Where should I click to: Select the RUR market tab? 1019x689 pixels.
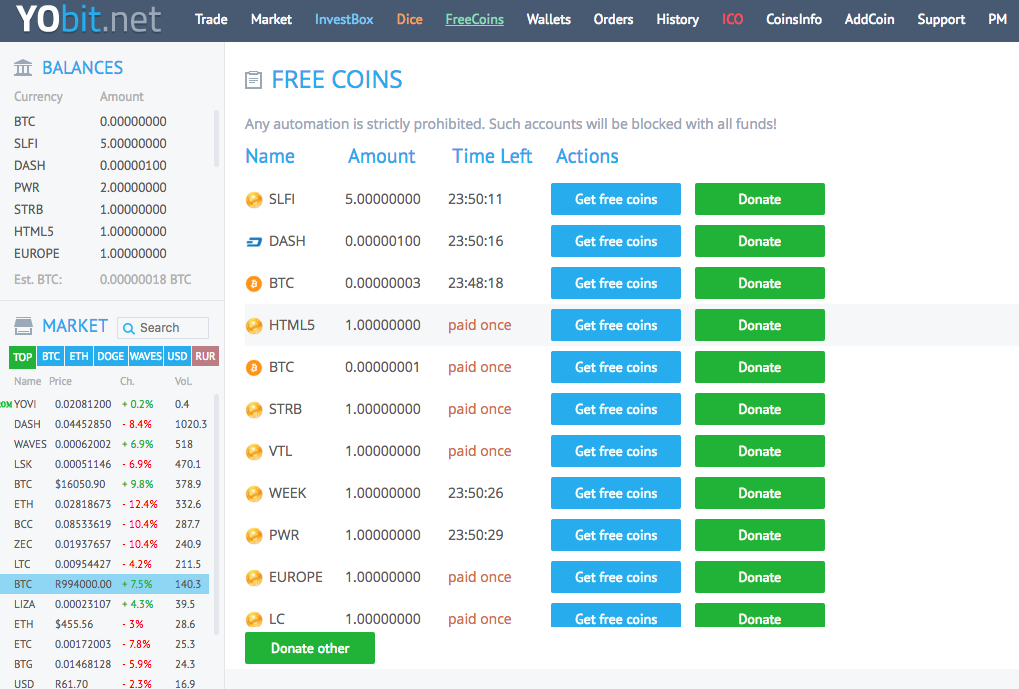tap(205, 356)
